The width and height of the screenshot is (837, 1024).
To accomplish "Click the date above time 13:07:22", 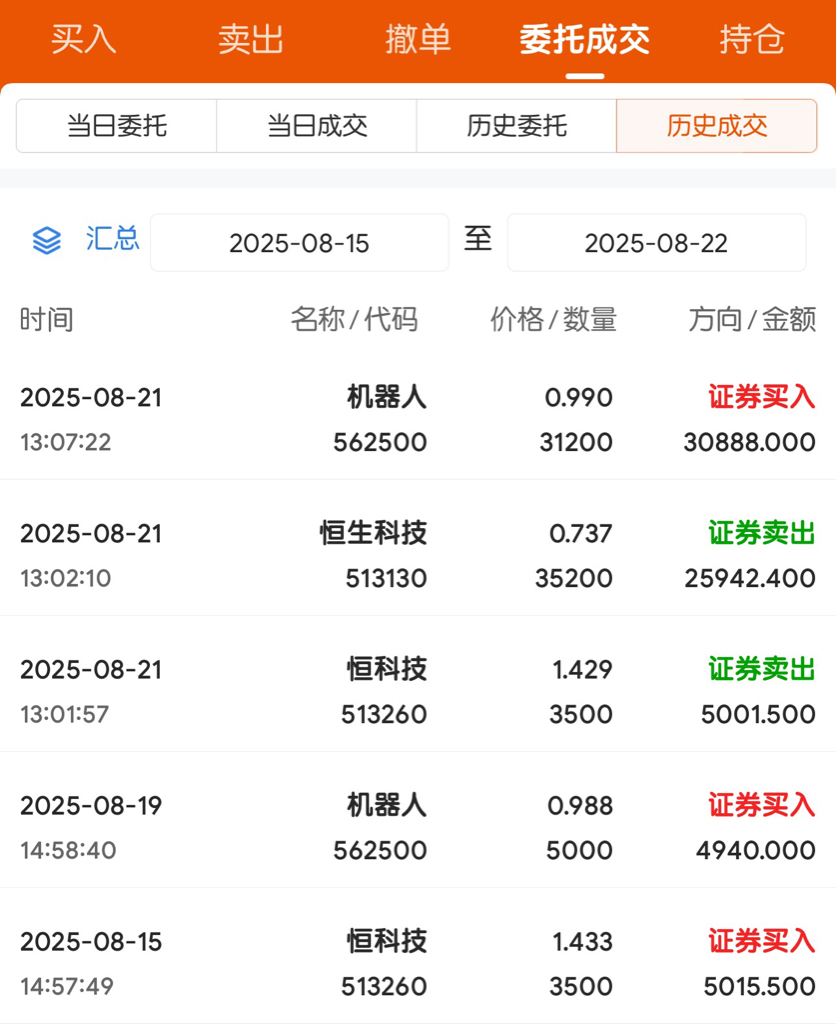I will pos(91,397).
